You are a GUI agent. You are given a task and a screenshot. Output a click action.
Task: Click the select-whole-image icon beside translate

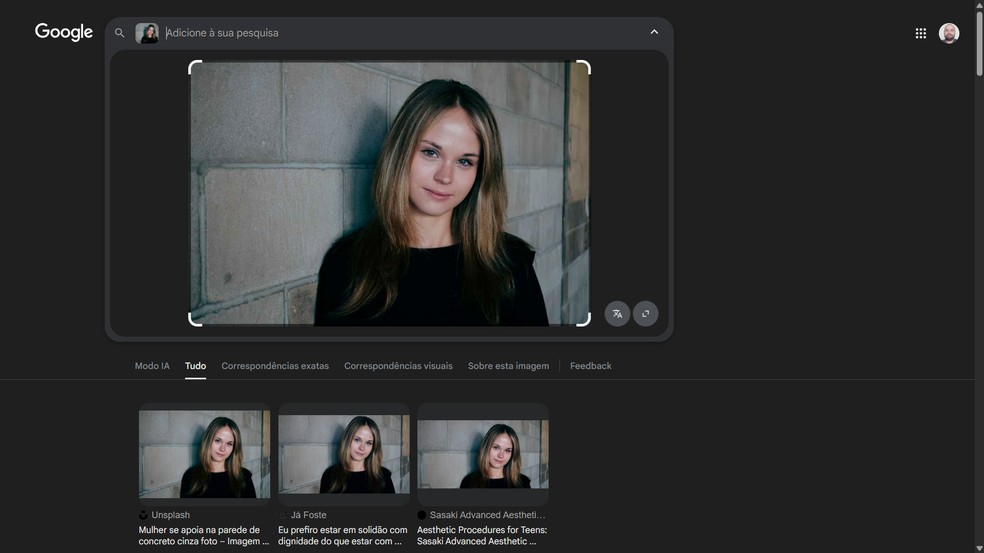click(645, 314)
